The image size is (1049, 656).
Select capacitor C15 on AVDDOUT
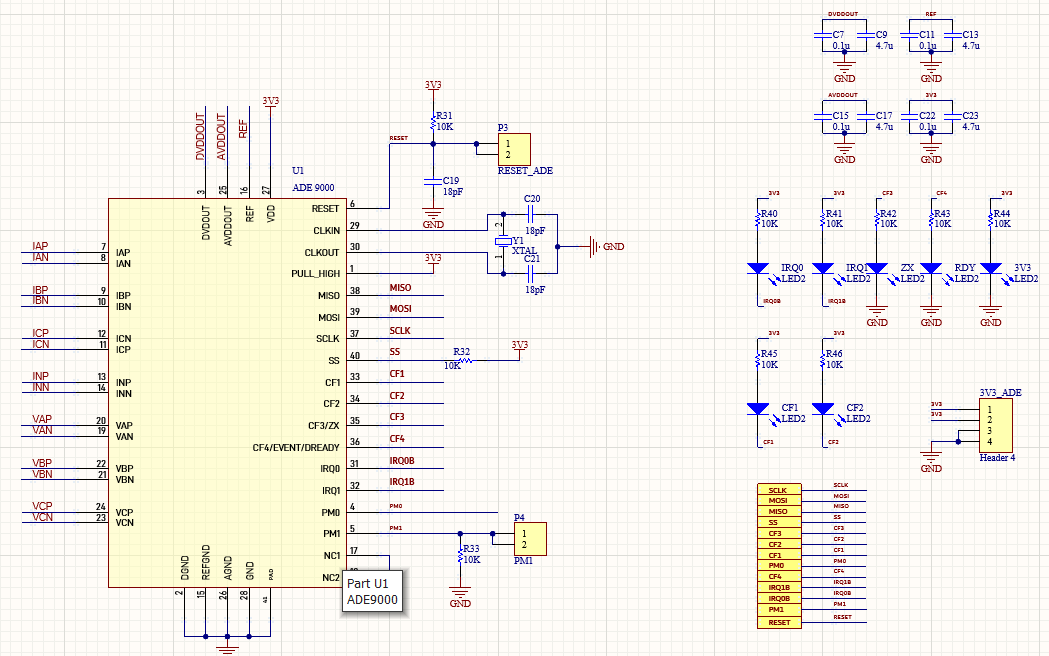823,116
